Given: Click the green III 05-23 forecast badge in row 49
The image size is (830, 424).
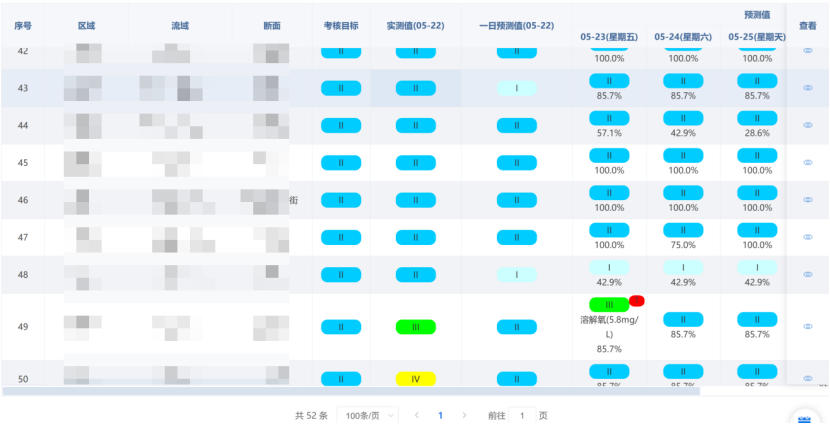Looking at the screenshot, I should pyautogui.click(x=609, y=305).
